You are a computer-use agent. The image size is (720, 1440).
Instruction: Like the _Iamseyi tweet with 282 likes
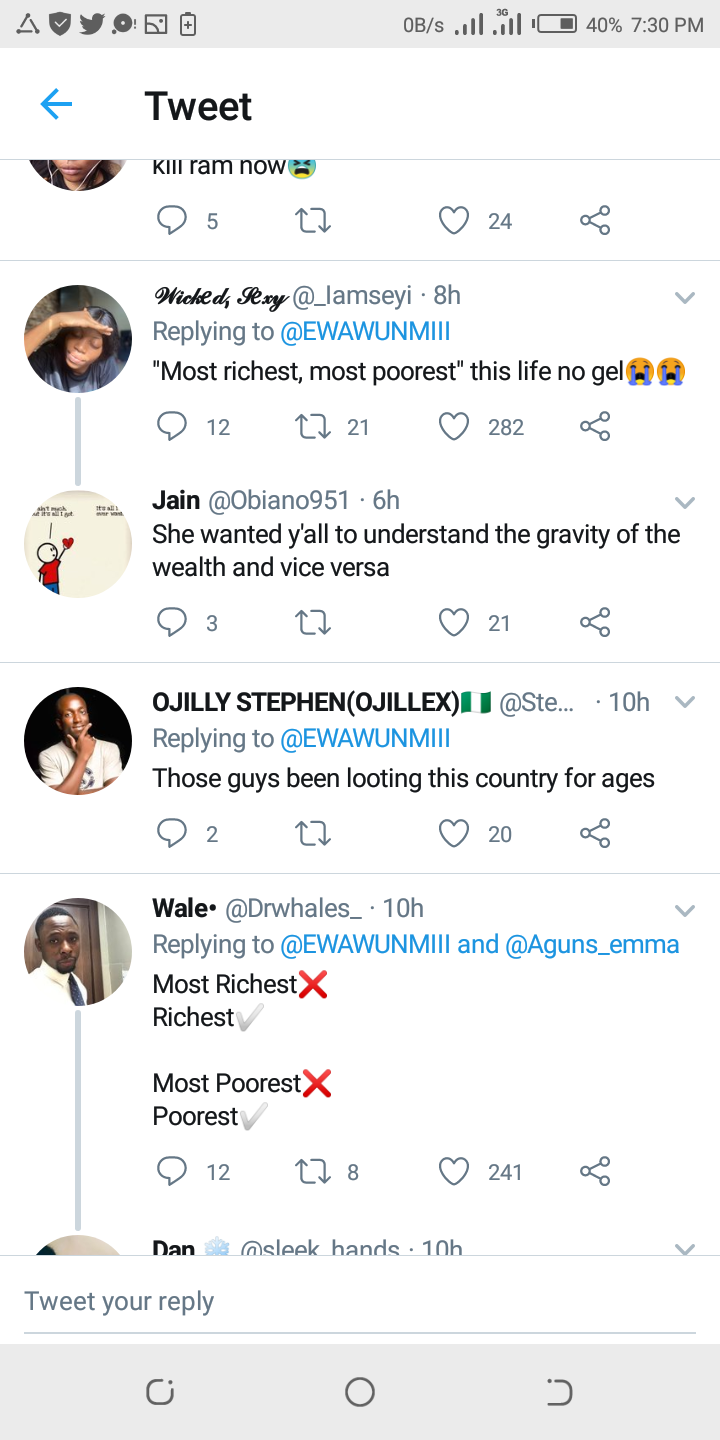(x=454, y=427)
